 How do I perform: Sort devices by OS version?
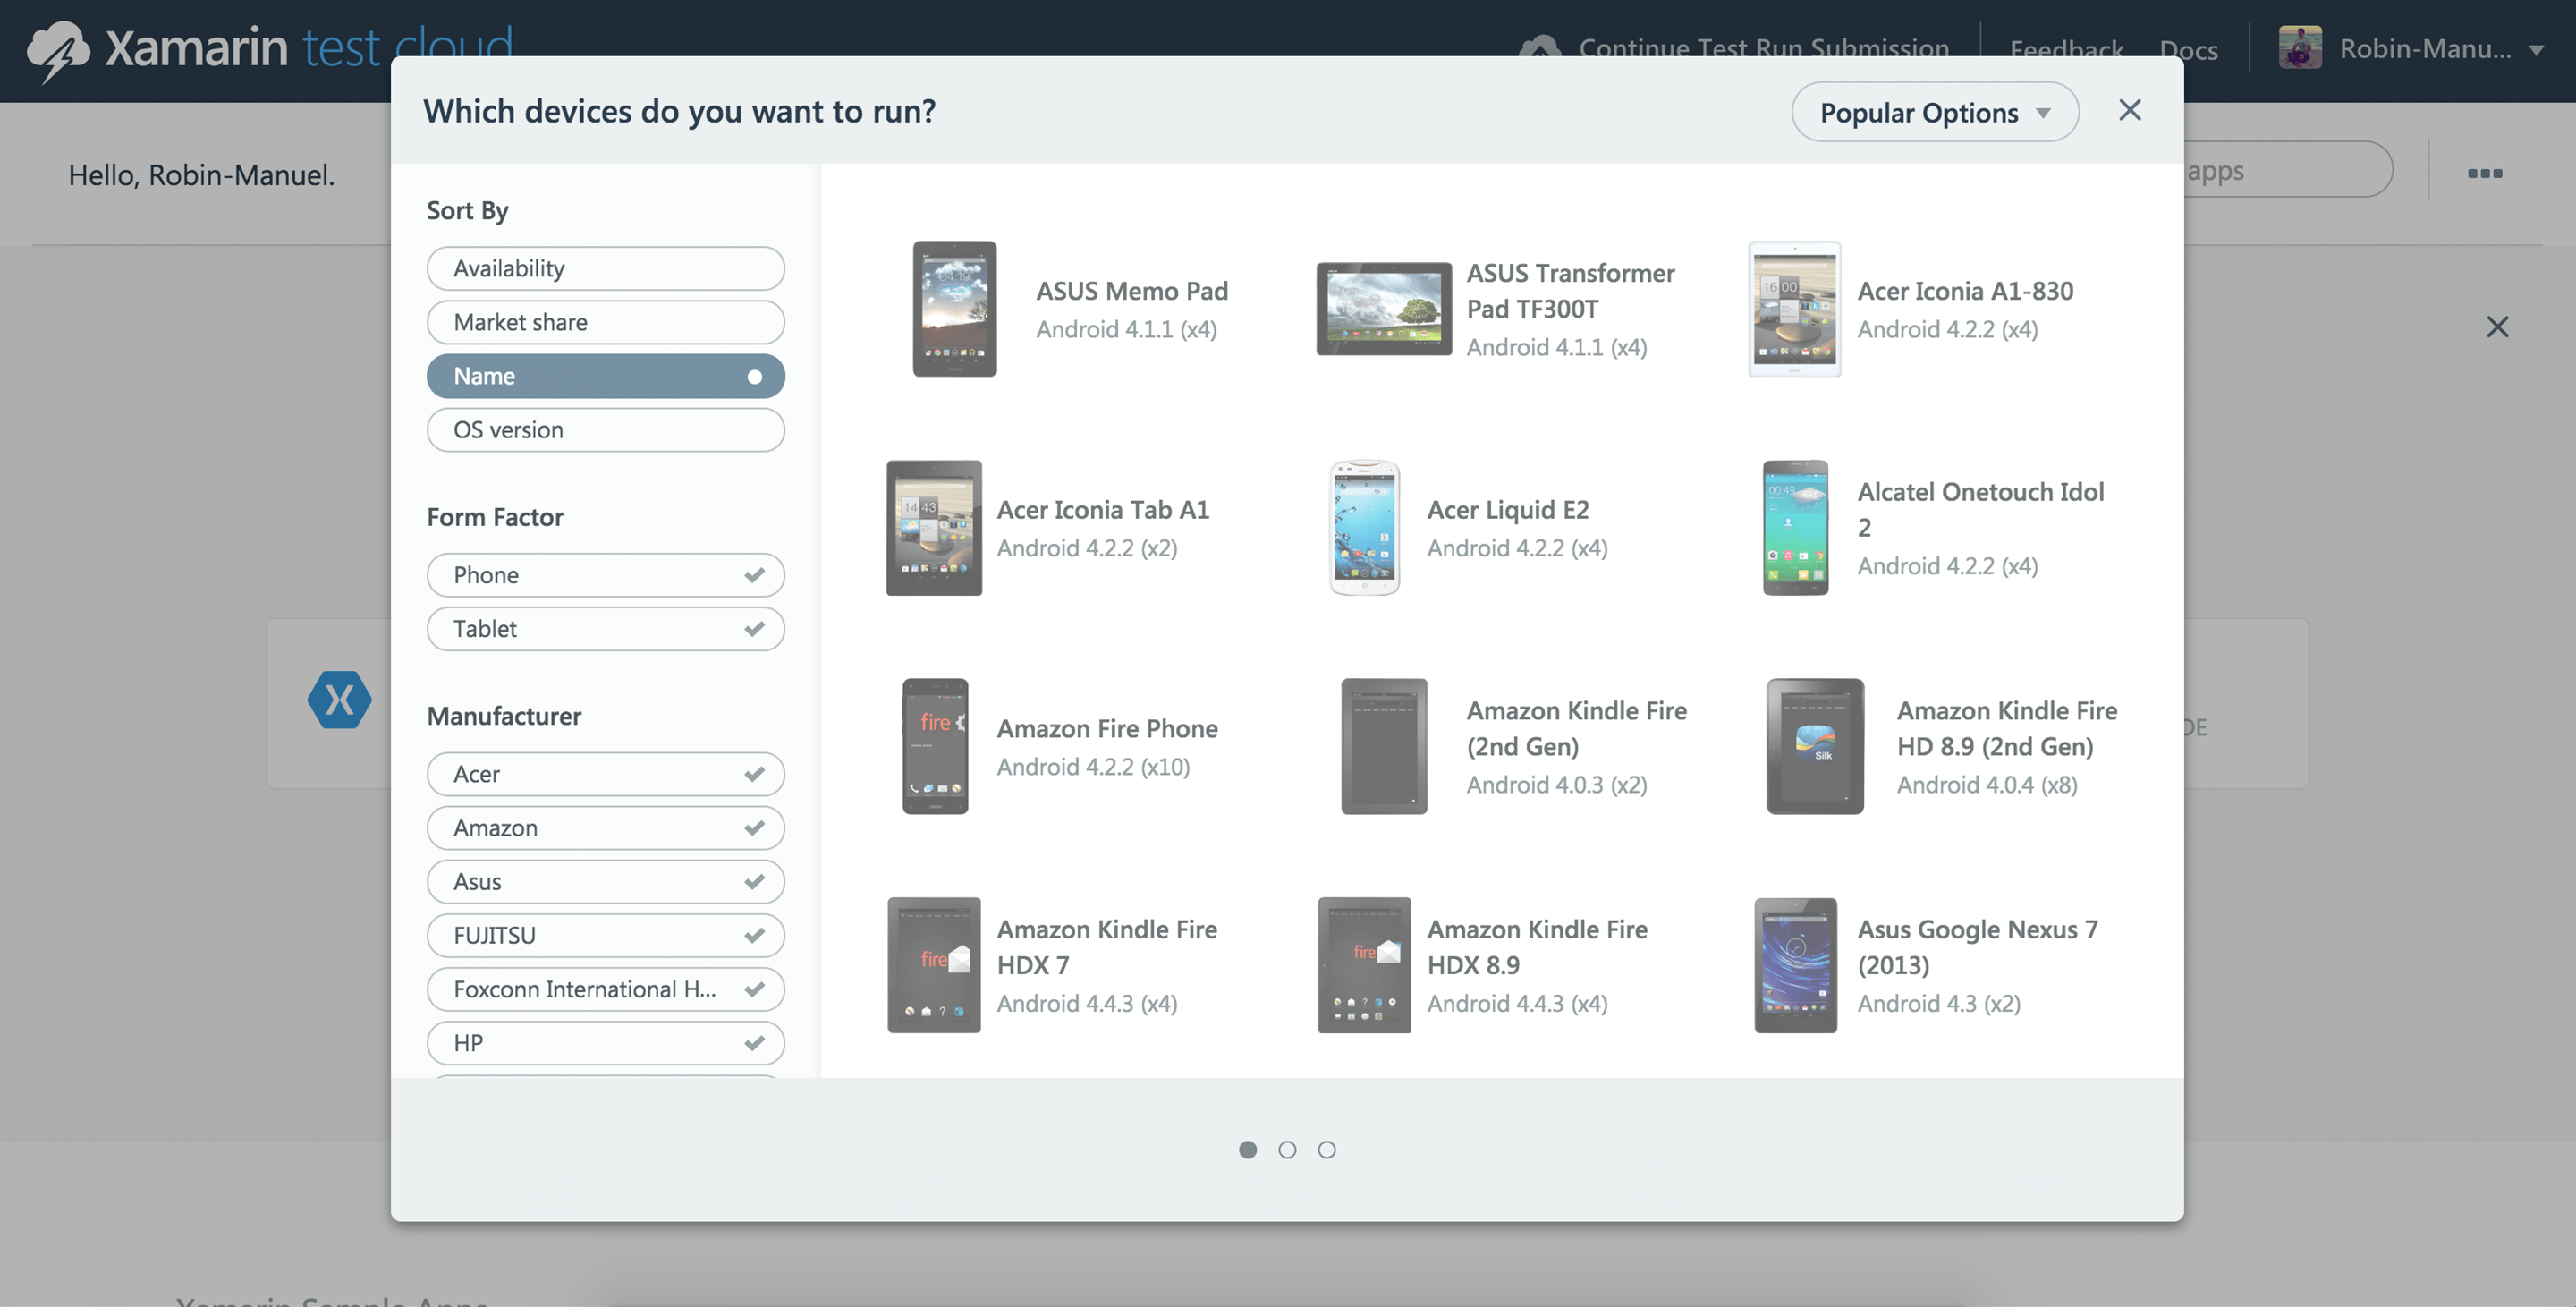pos(605,430)
